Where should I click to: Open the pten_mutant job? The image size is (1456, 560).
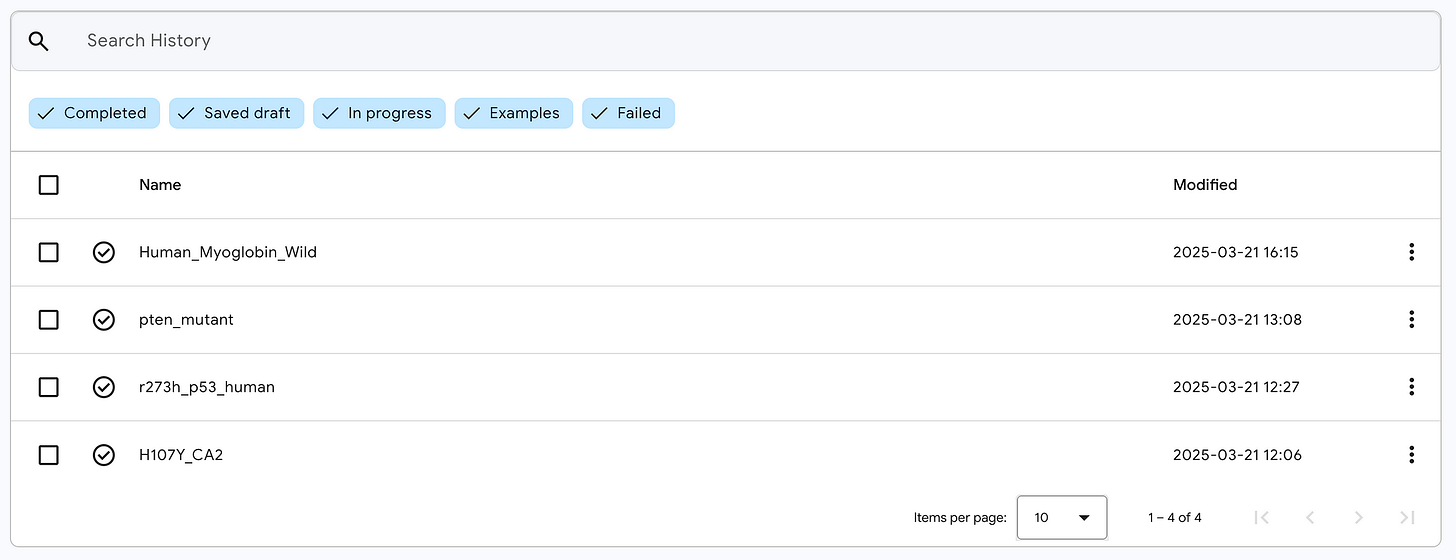[186, 320]
